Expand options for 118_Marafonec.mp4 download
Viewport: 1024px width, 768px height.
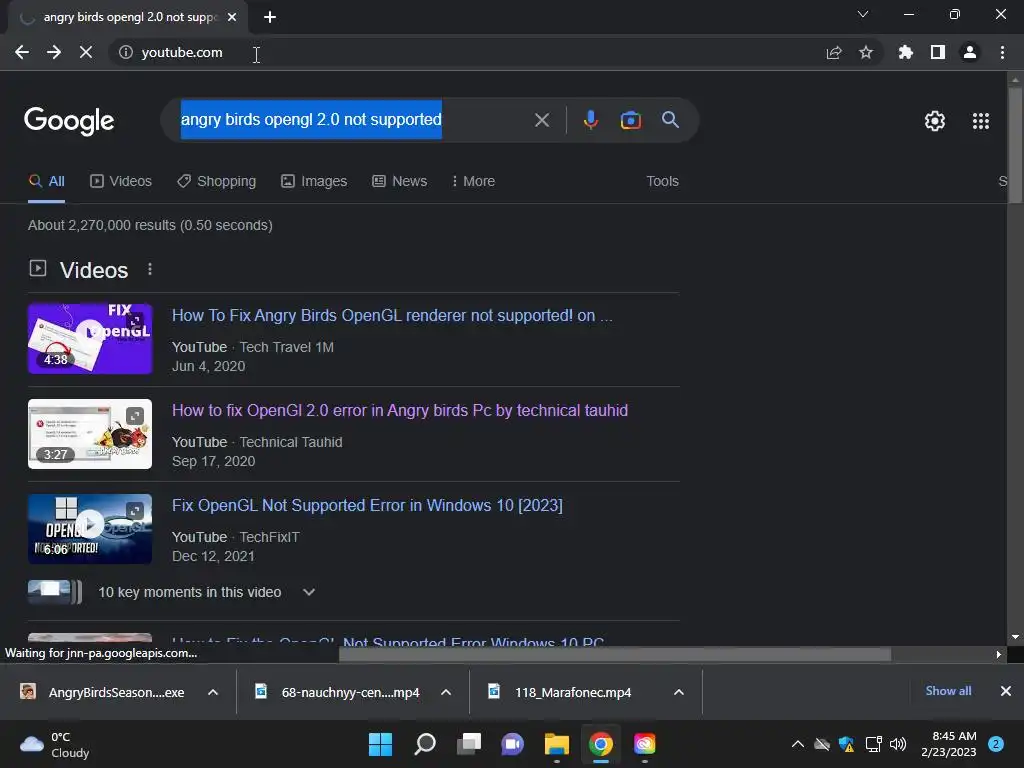679,692
